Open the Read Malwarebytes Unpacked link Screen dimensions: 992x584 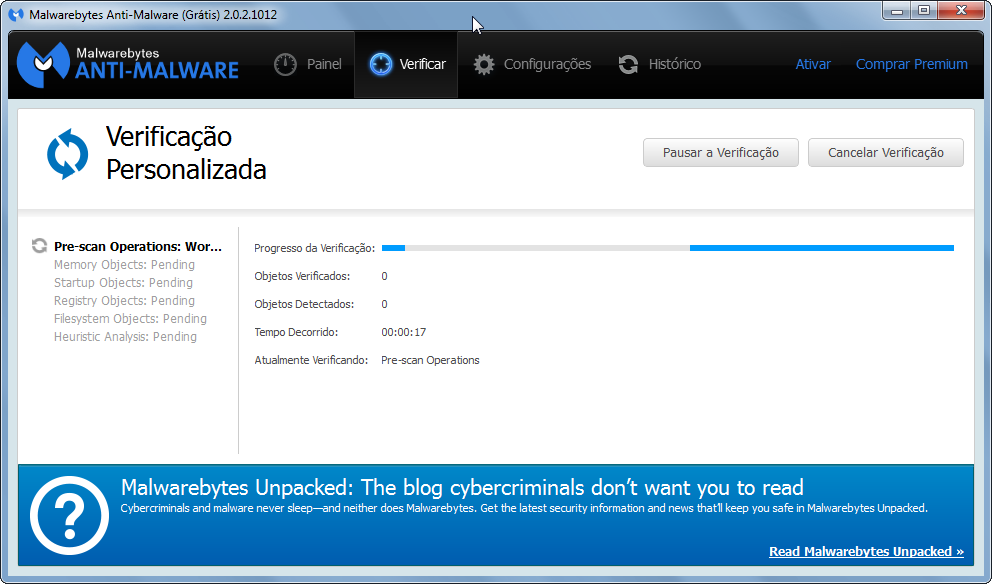pyautogui.click(x=866, y=551)
